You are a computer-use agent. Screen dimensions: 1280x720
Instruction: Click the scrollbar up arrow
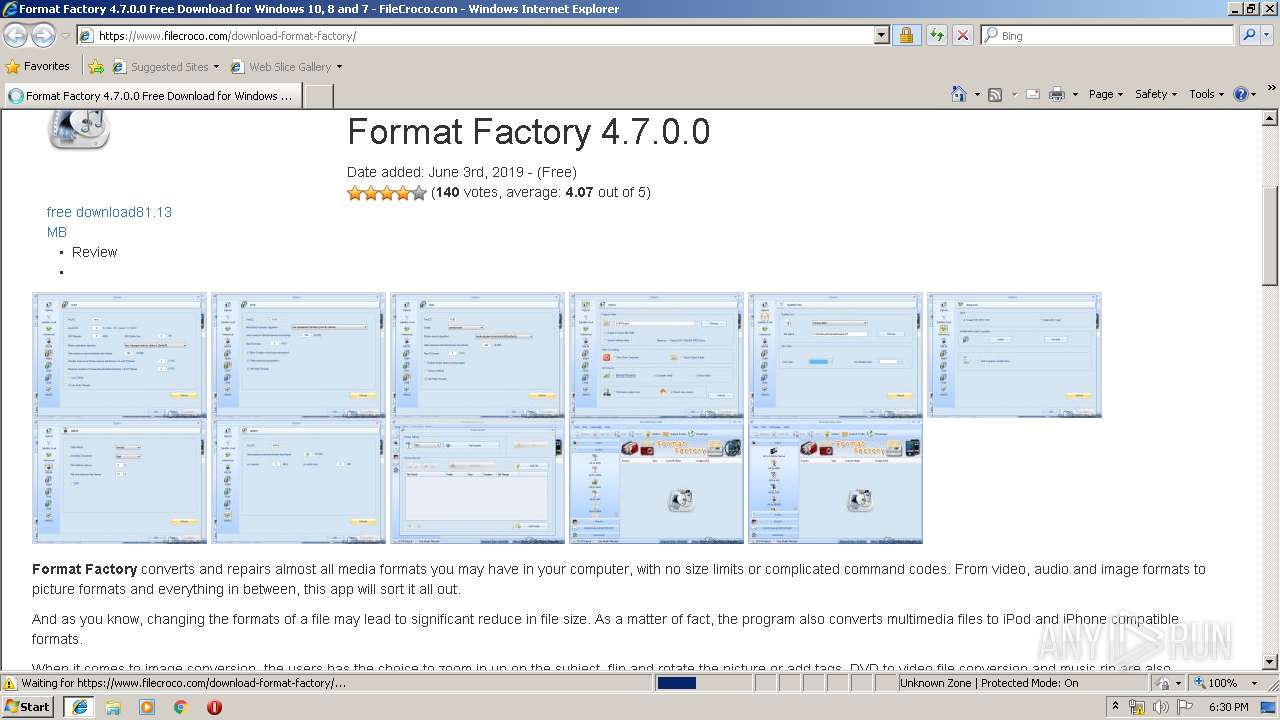(1270, 117)
